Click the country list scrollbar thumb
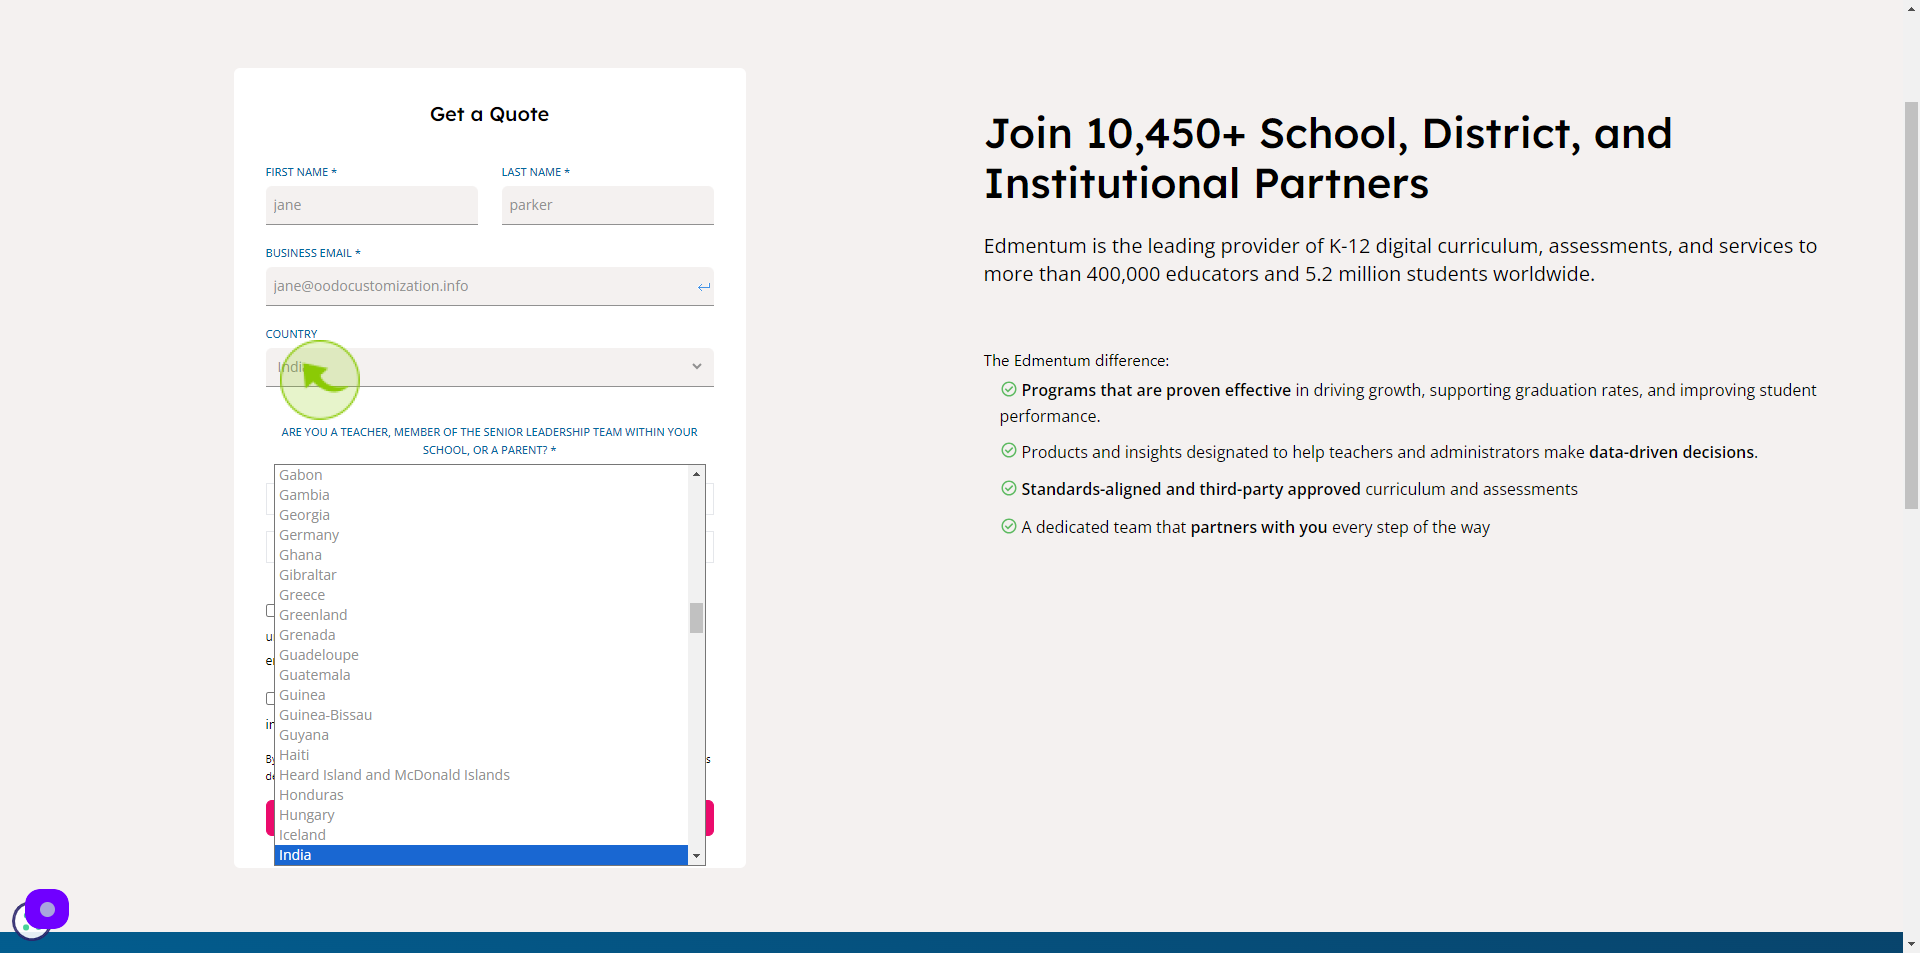Viewport: 1920px width, 953px height. click(x=696, y=618)
